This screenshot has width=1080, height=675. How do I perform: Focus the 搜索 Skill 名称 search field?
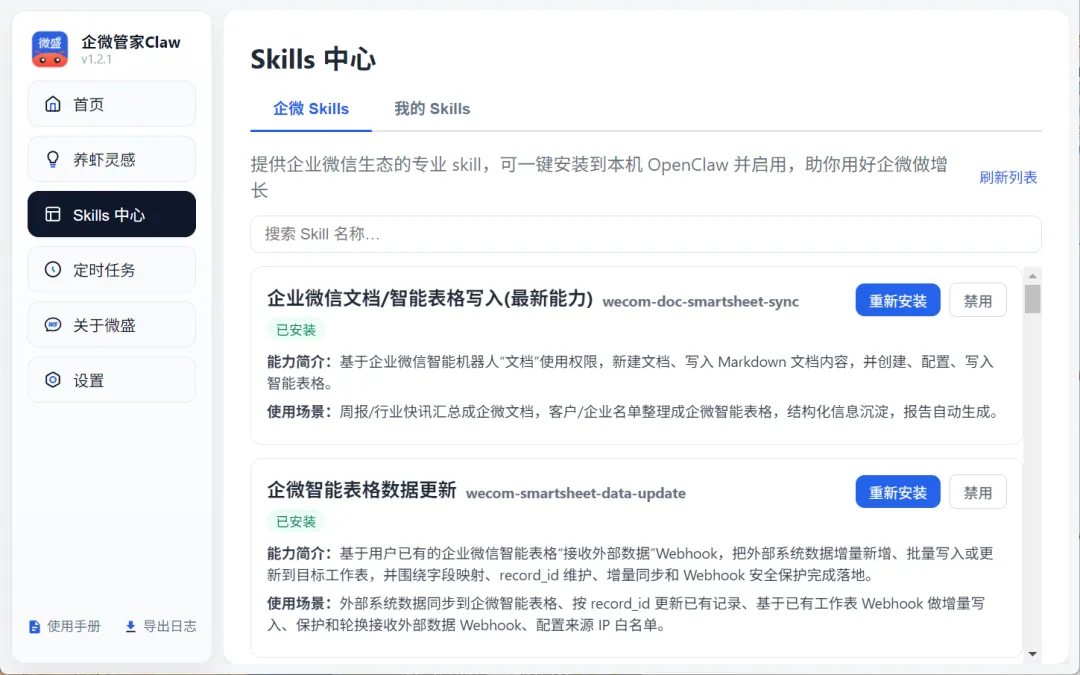[645, 234]
